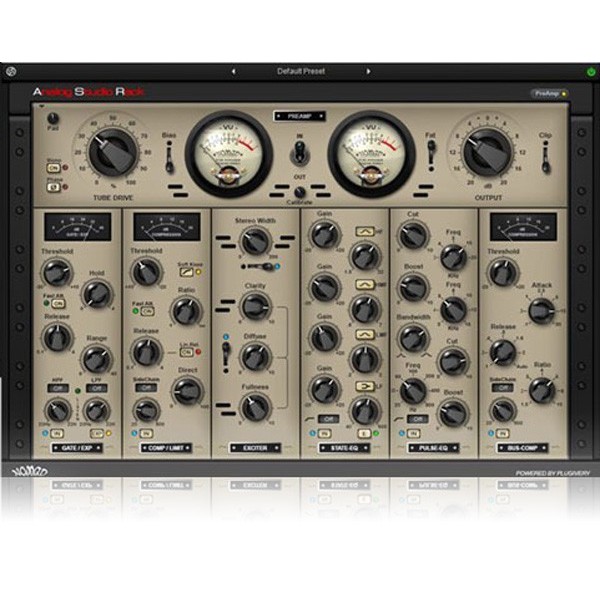The height and width of the screenshot is (600, 600).
Task: Click the HMF band shape button
Action: (x=365, y=284)
